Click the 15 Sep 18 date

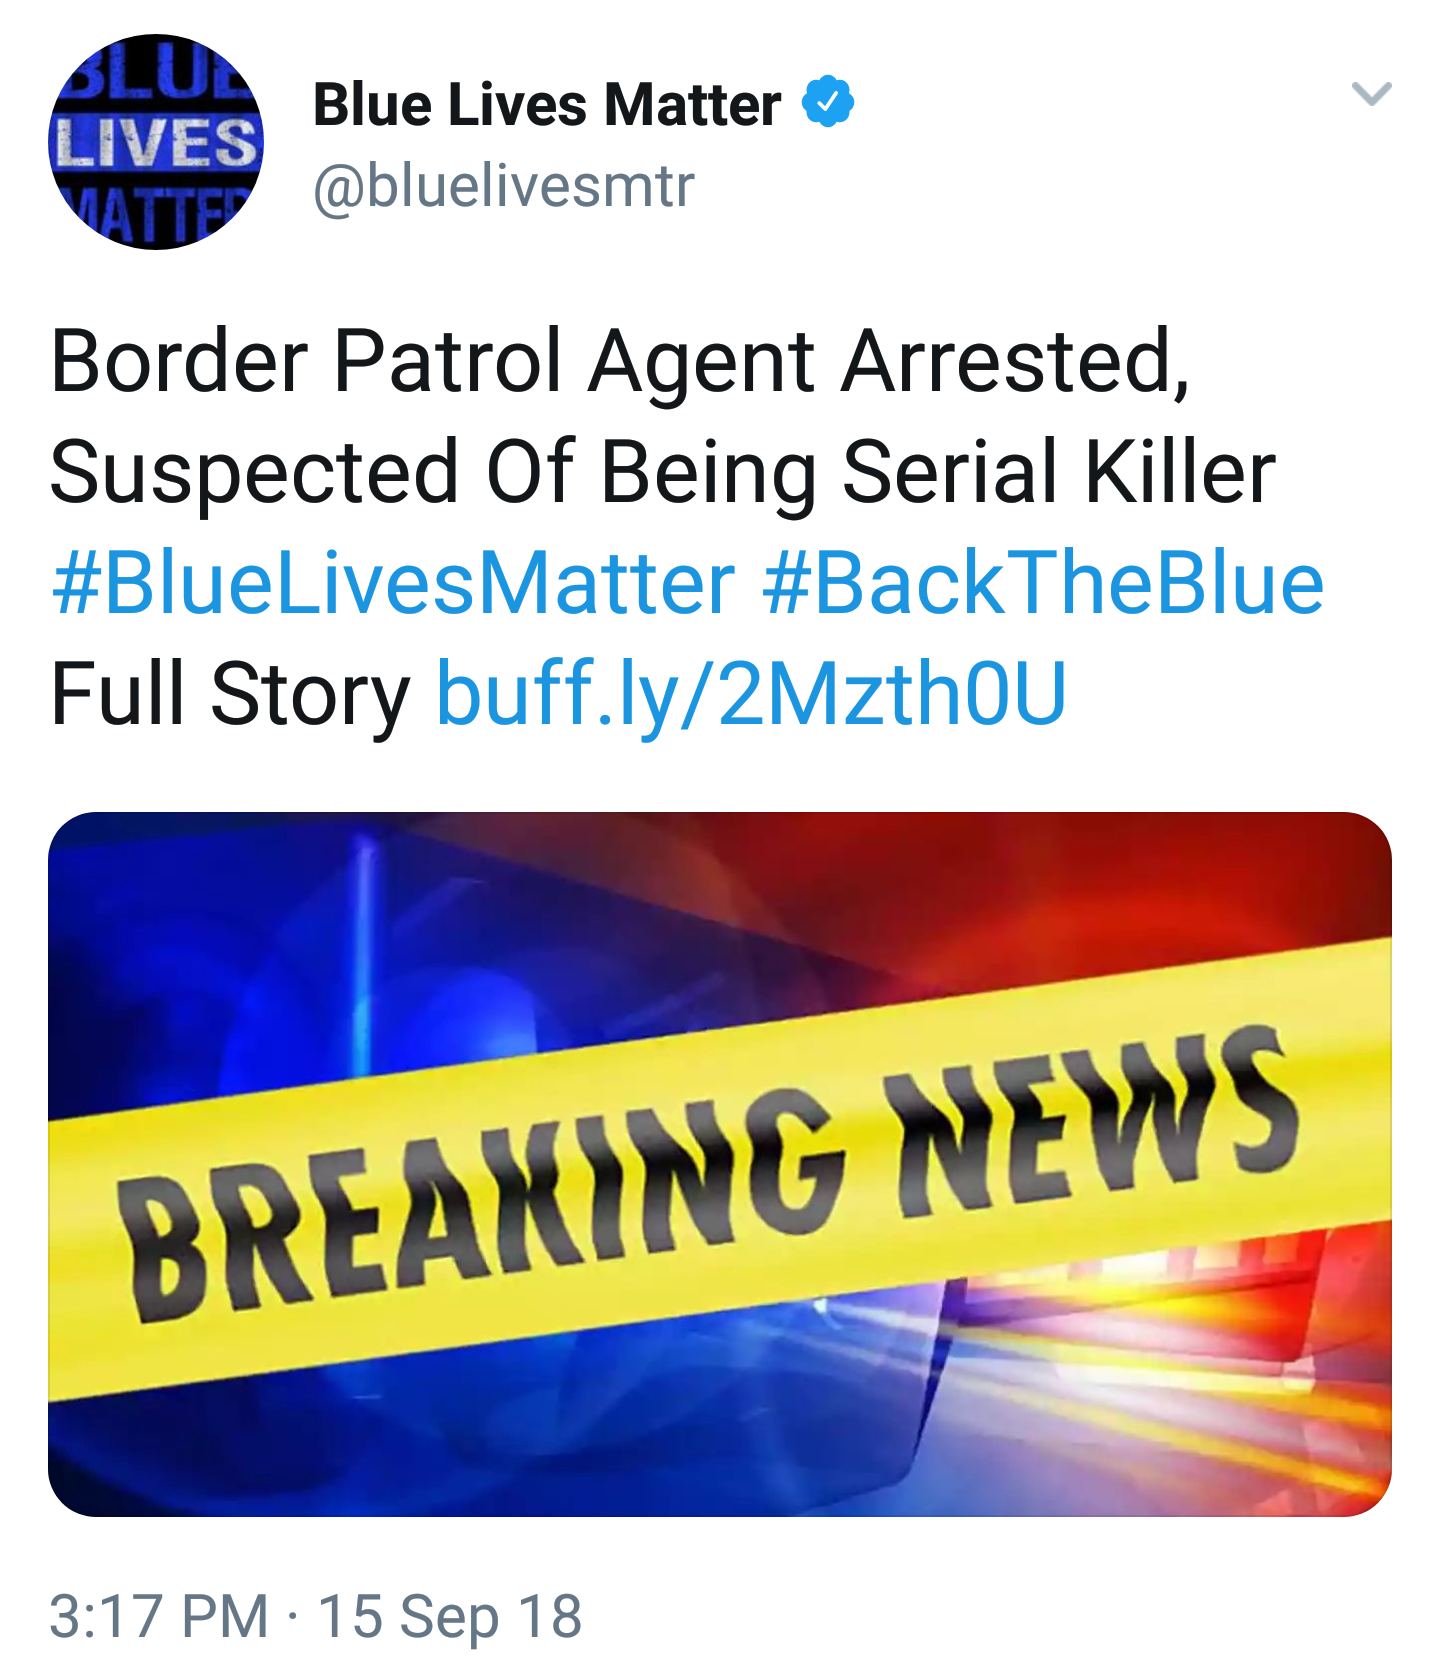click(449, 1616)
